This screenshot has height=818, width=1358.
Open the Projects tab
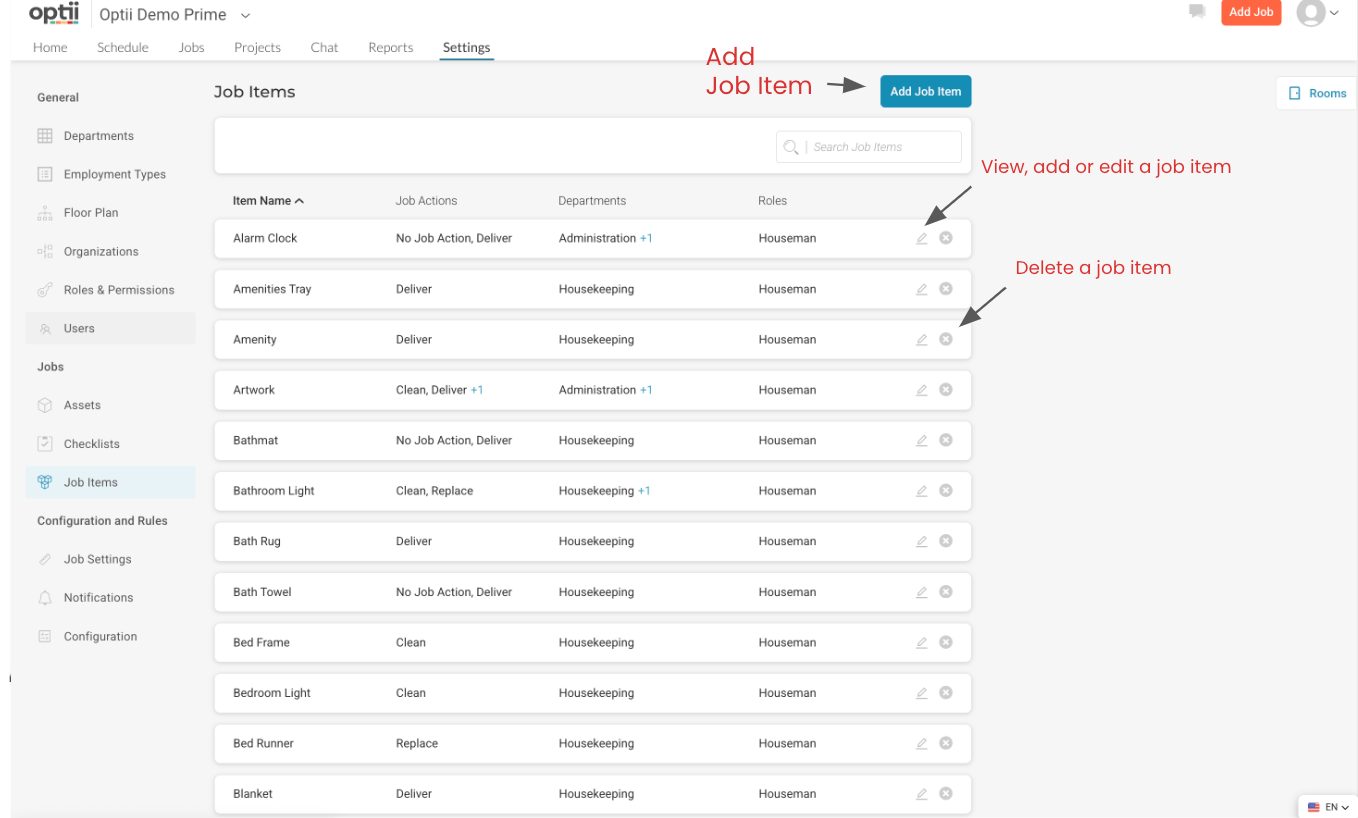click(257, 47)
